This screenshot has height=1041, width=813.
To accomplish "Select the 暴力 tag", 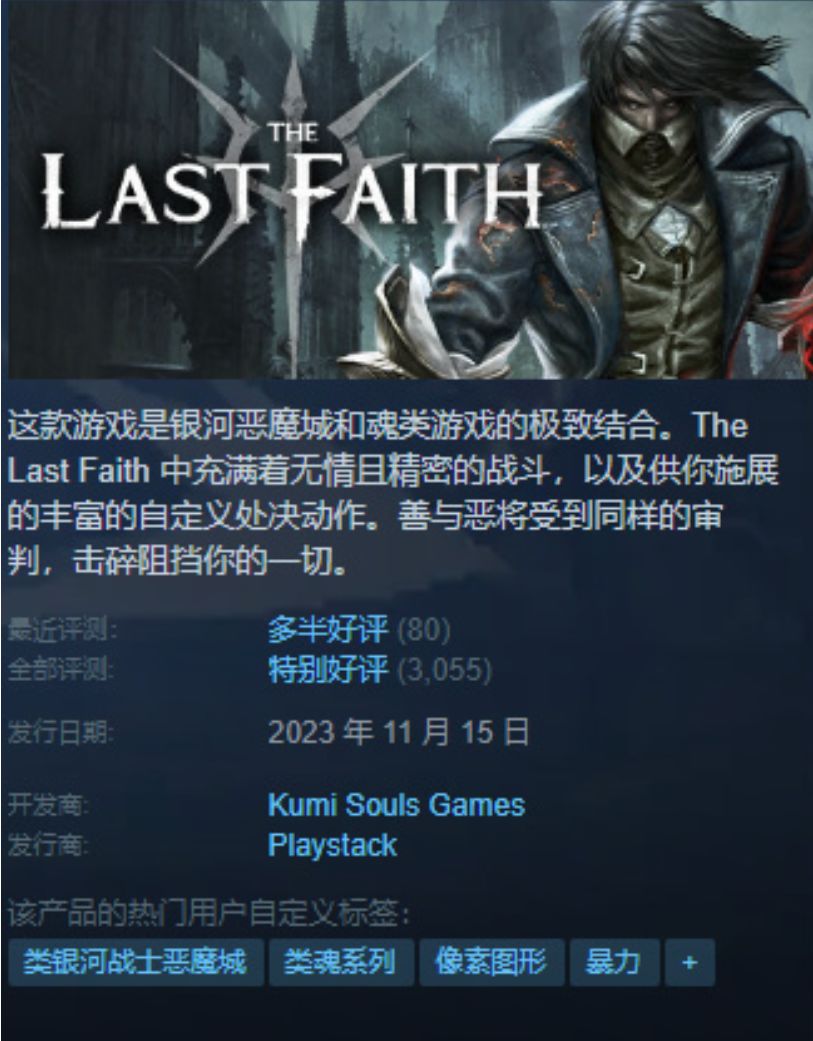I will [x=615, y=961].
